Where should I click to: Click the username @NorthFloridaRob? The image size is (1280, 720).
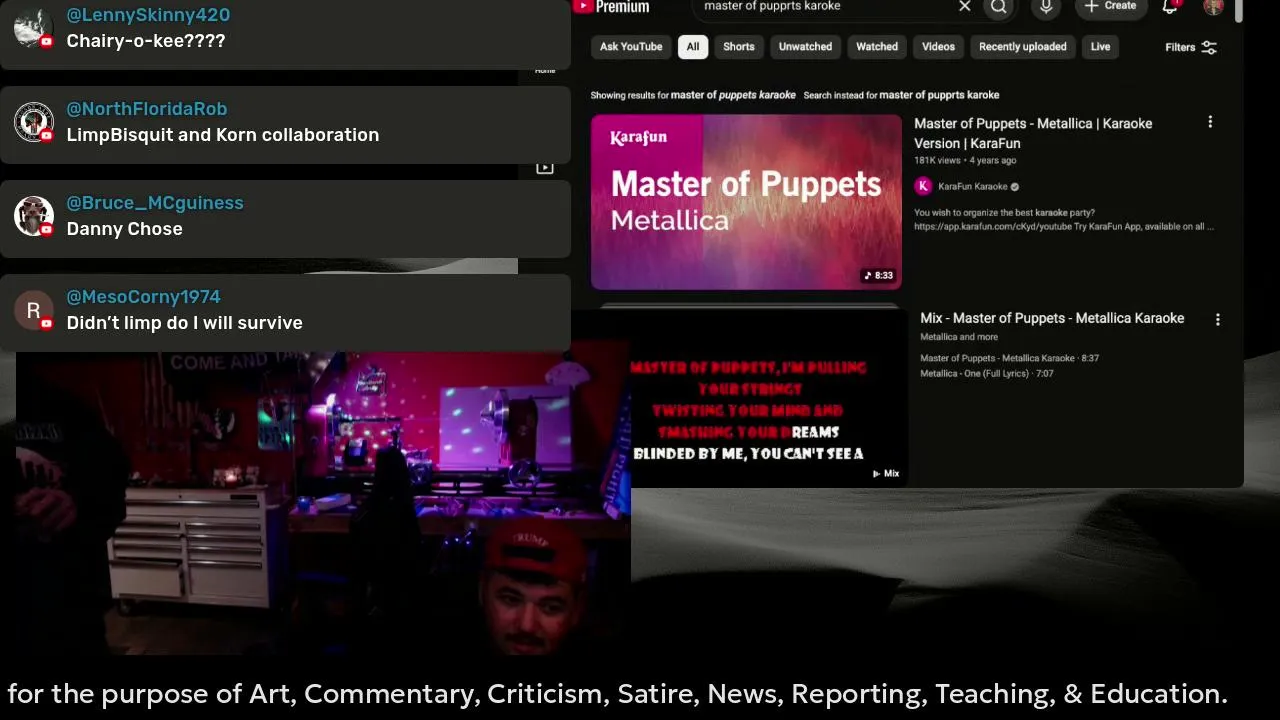click(x=147, y=109)
